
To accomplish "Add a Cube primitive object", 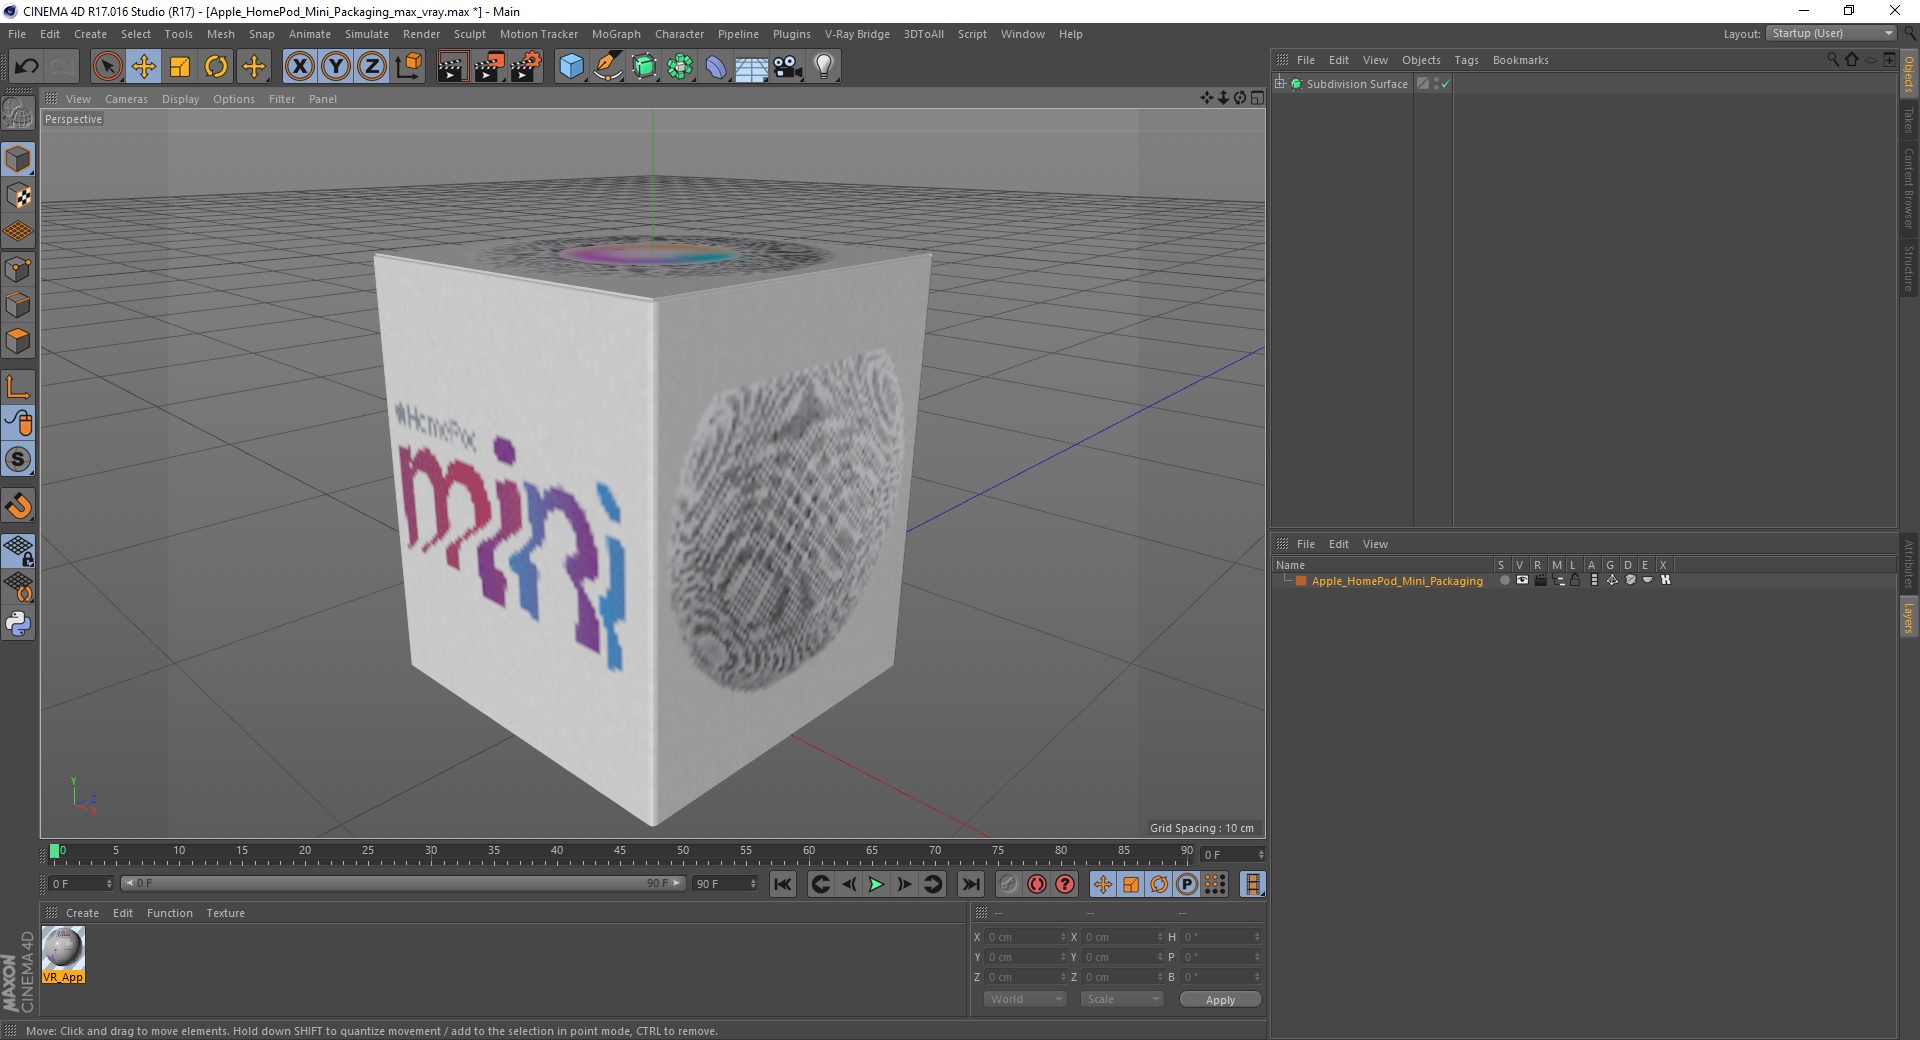I will point(571,67).
